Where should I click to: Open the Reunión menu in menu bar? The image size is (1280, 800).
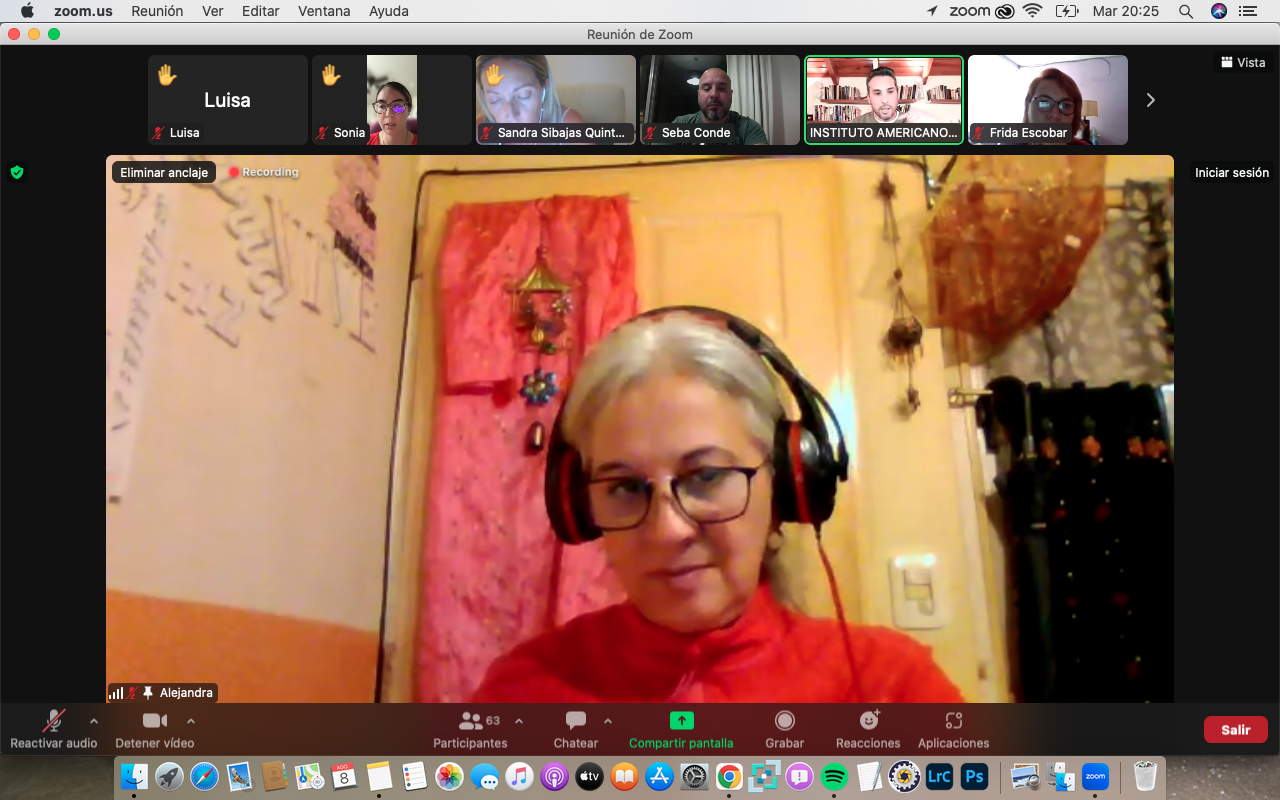point(157,11)
